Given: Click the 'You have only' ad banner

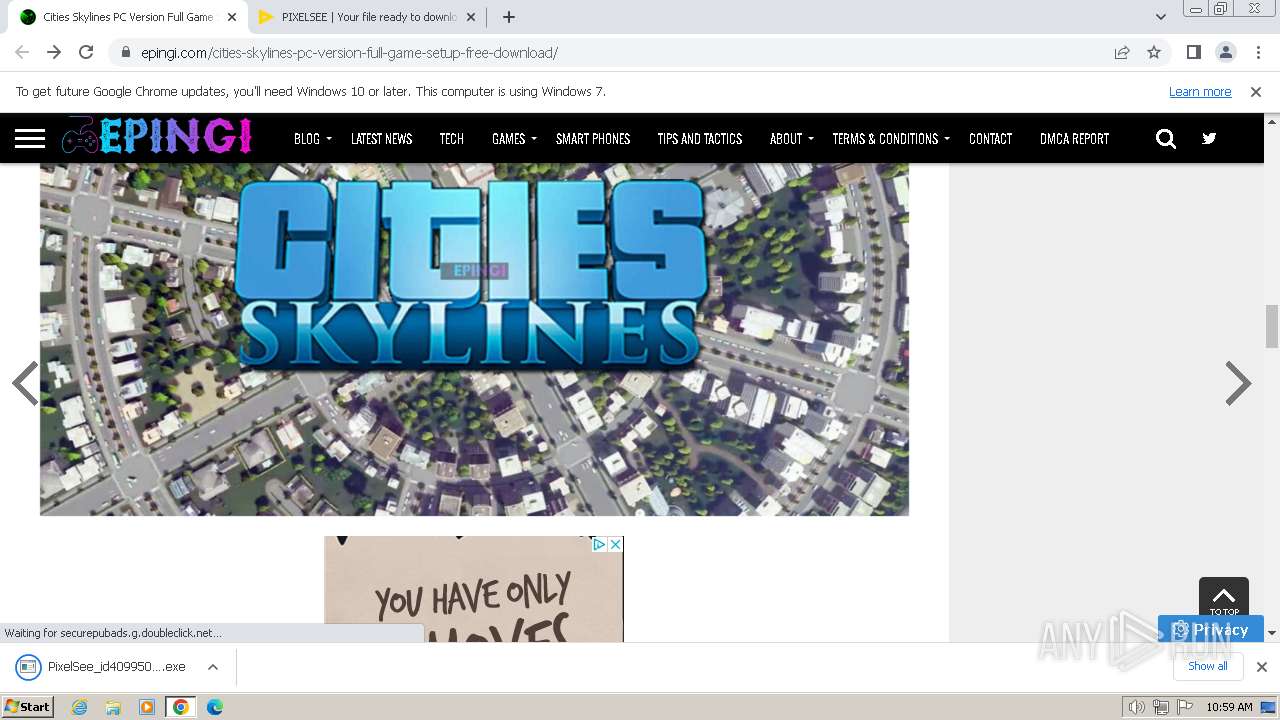Looking at the screenshot, I should pyautogui.click(x=473, y=589).
